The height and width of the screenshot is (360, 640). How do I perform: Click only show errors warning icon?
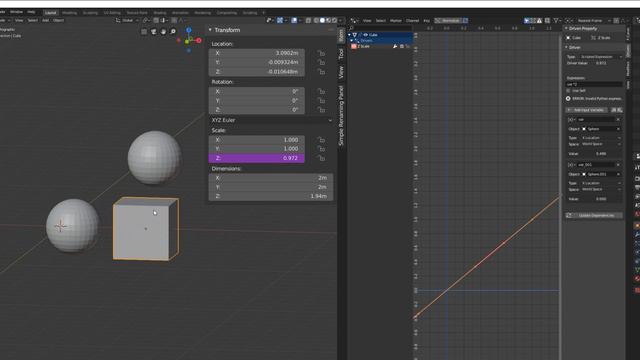click(540, 20)
